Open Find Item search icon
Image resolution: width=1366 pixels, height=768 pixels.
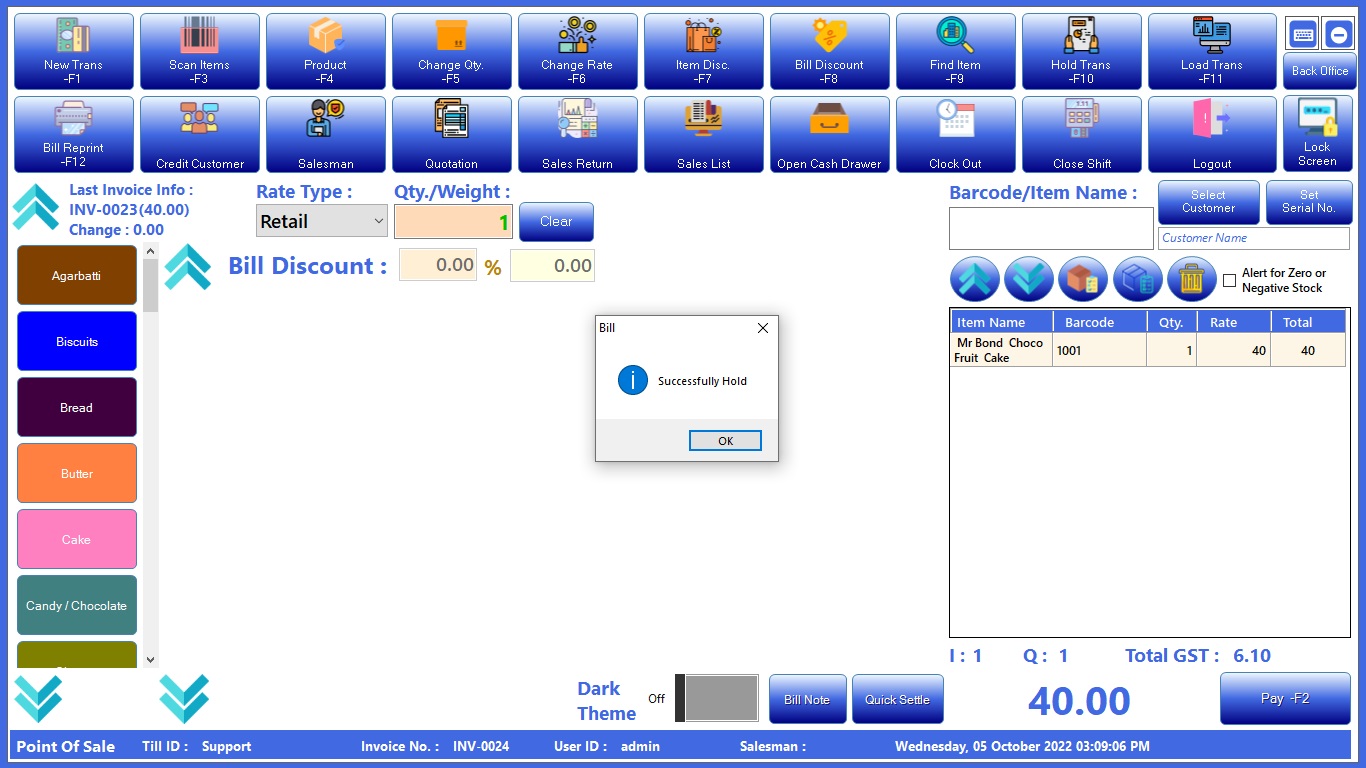pyautogui.click(x=955, y=51)
